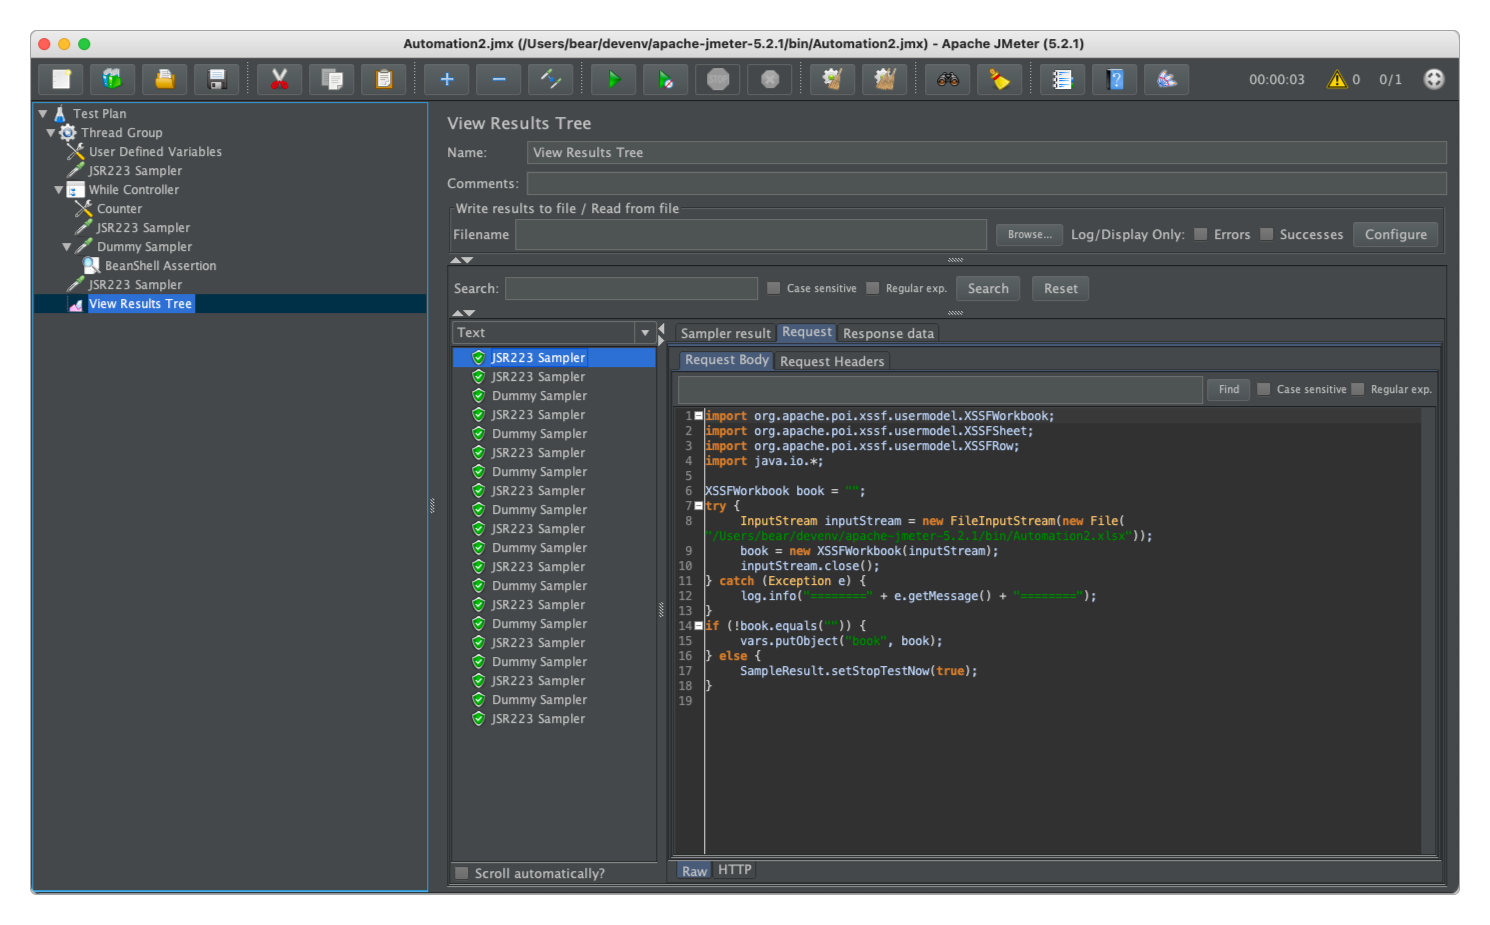Select the Request Body tab
Viewport: 1490px width, 925px height.
click(727, 360)
